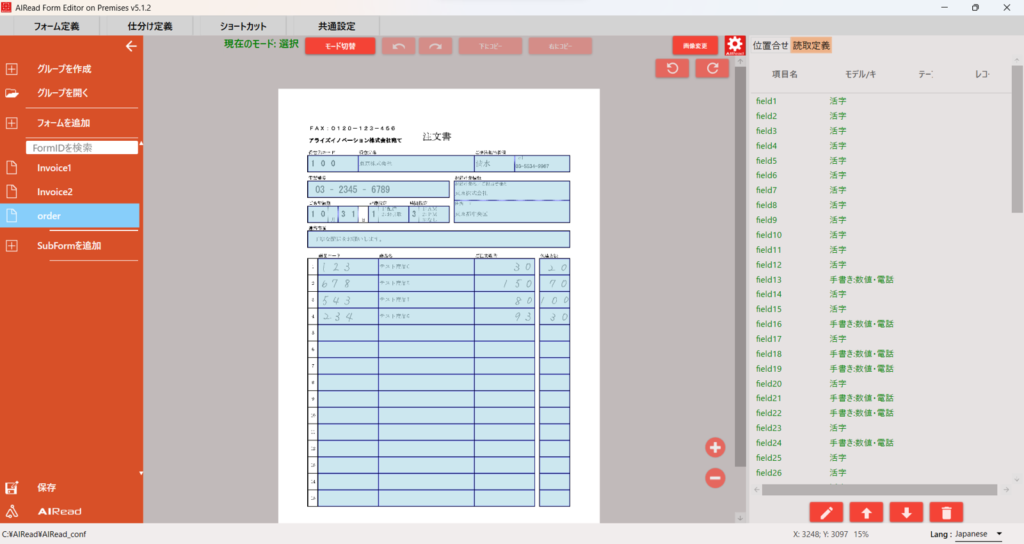Image resolution: width=1024 pixels, height=544 pixels.
Task: Select the Invoice2 form
Action: (55, 192)
